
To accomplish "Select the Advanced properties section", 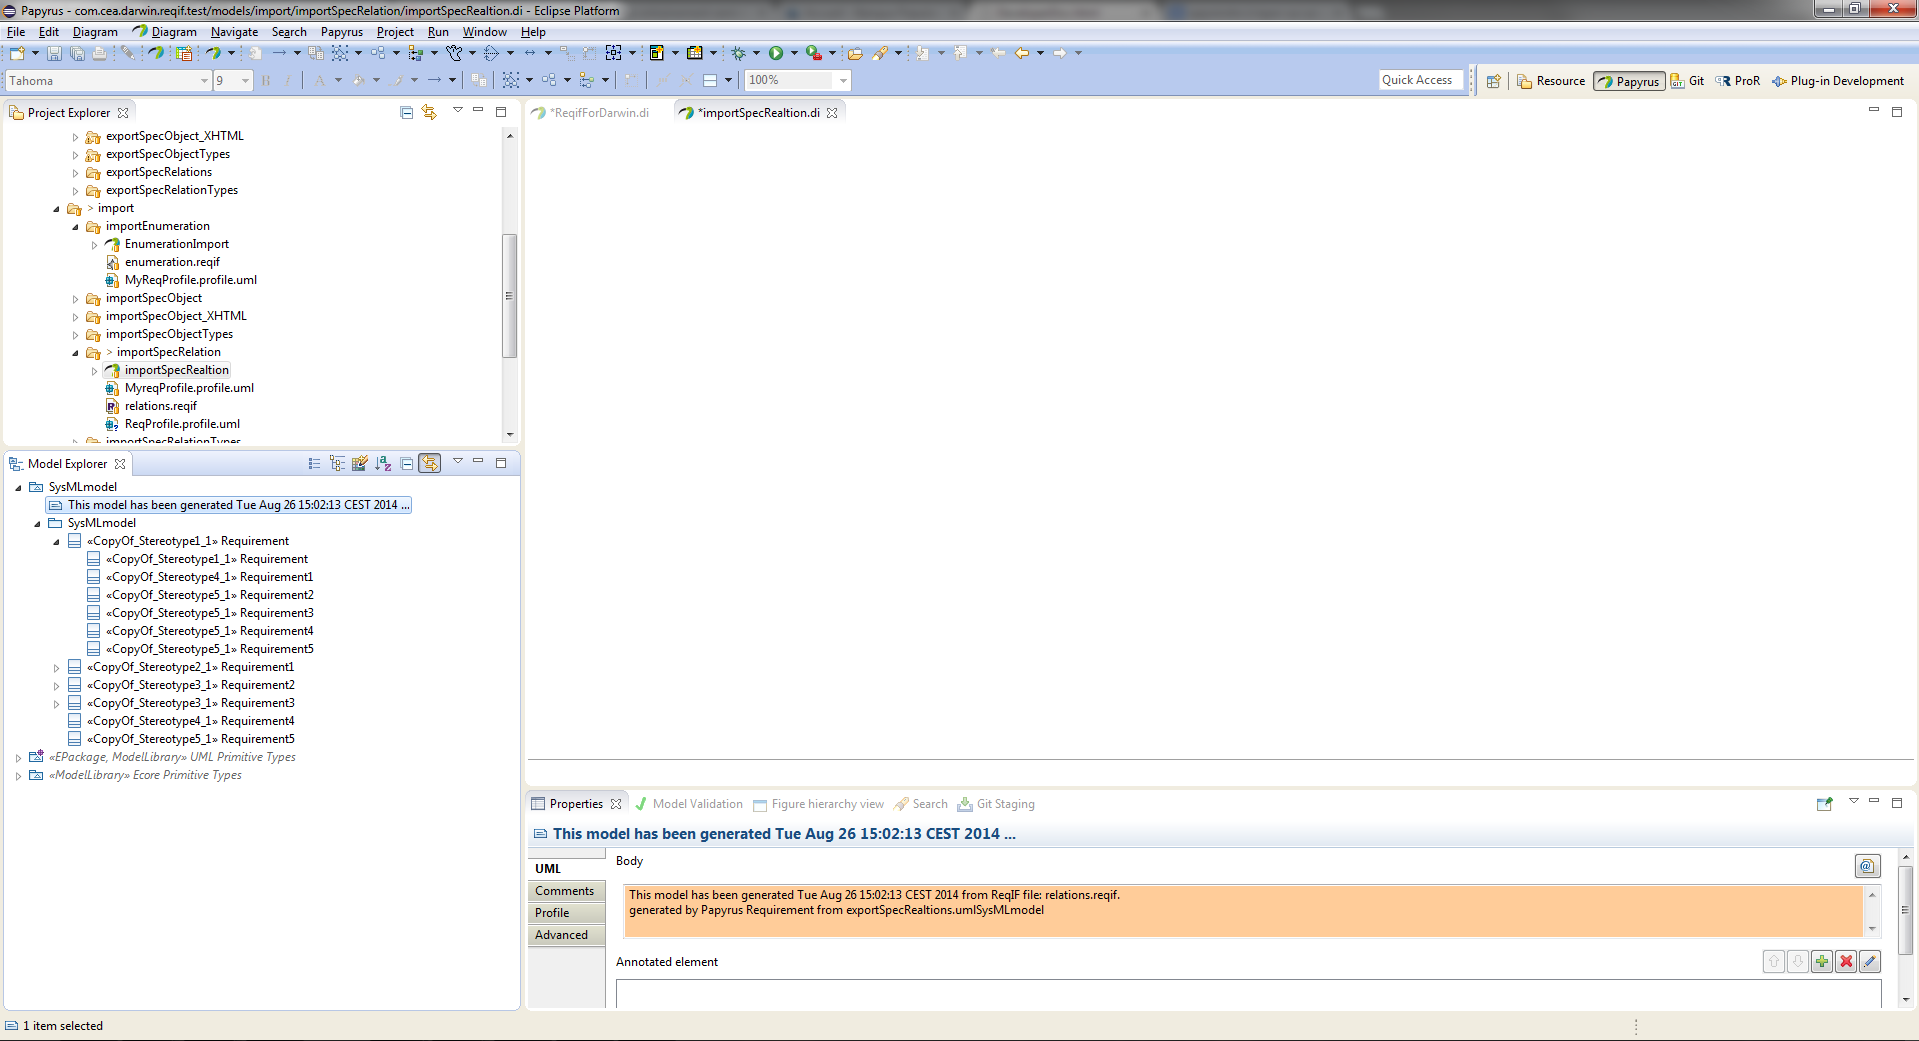I will (x=566, y=935).
